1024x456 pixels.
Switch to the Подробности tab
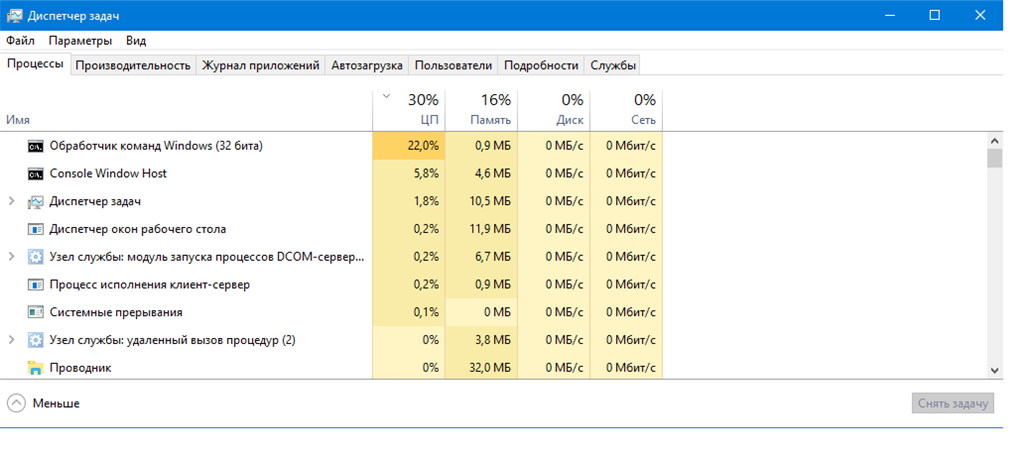click(541, 65)
